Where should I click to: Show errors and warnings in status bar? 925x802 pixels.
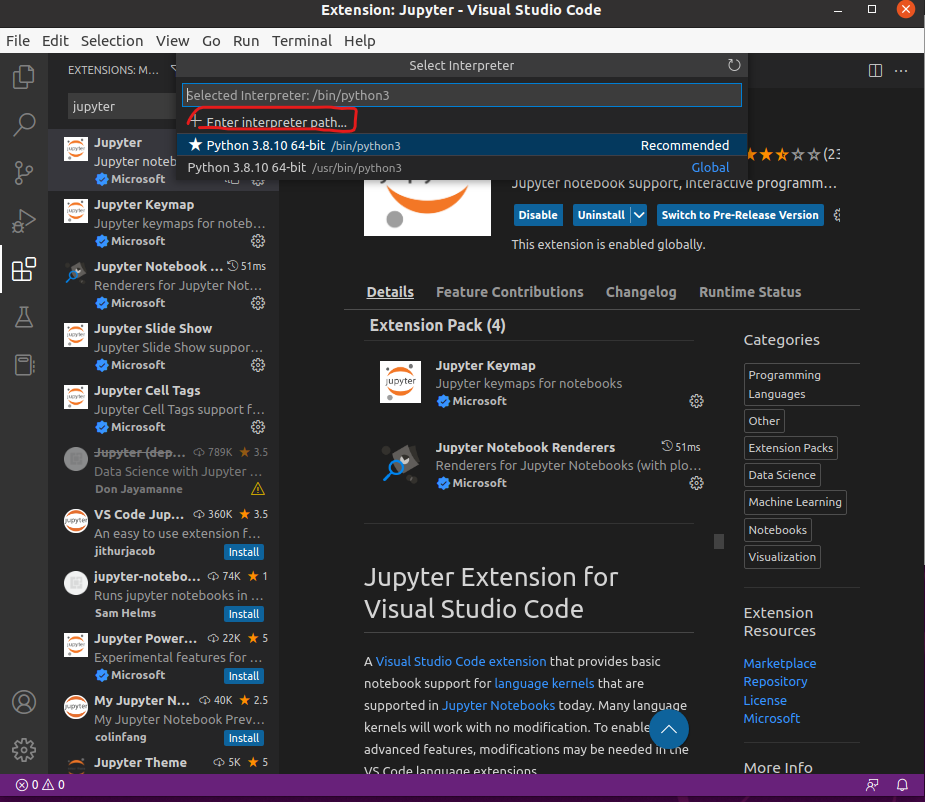[40, 785]
